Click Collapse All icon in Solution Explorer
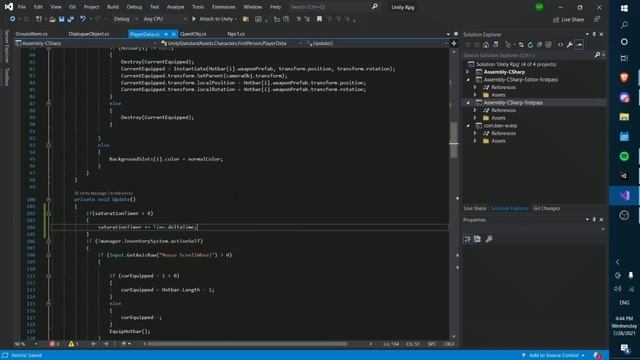 [539, 44]
